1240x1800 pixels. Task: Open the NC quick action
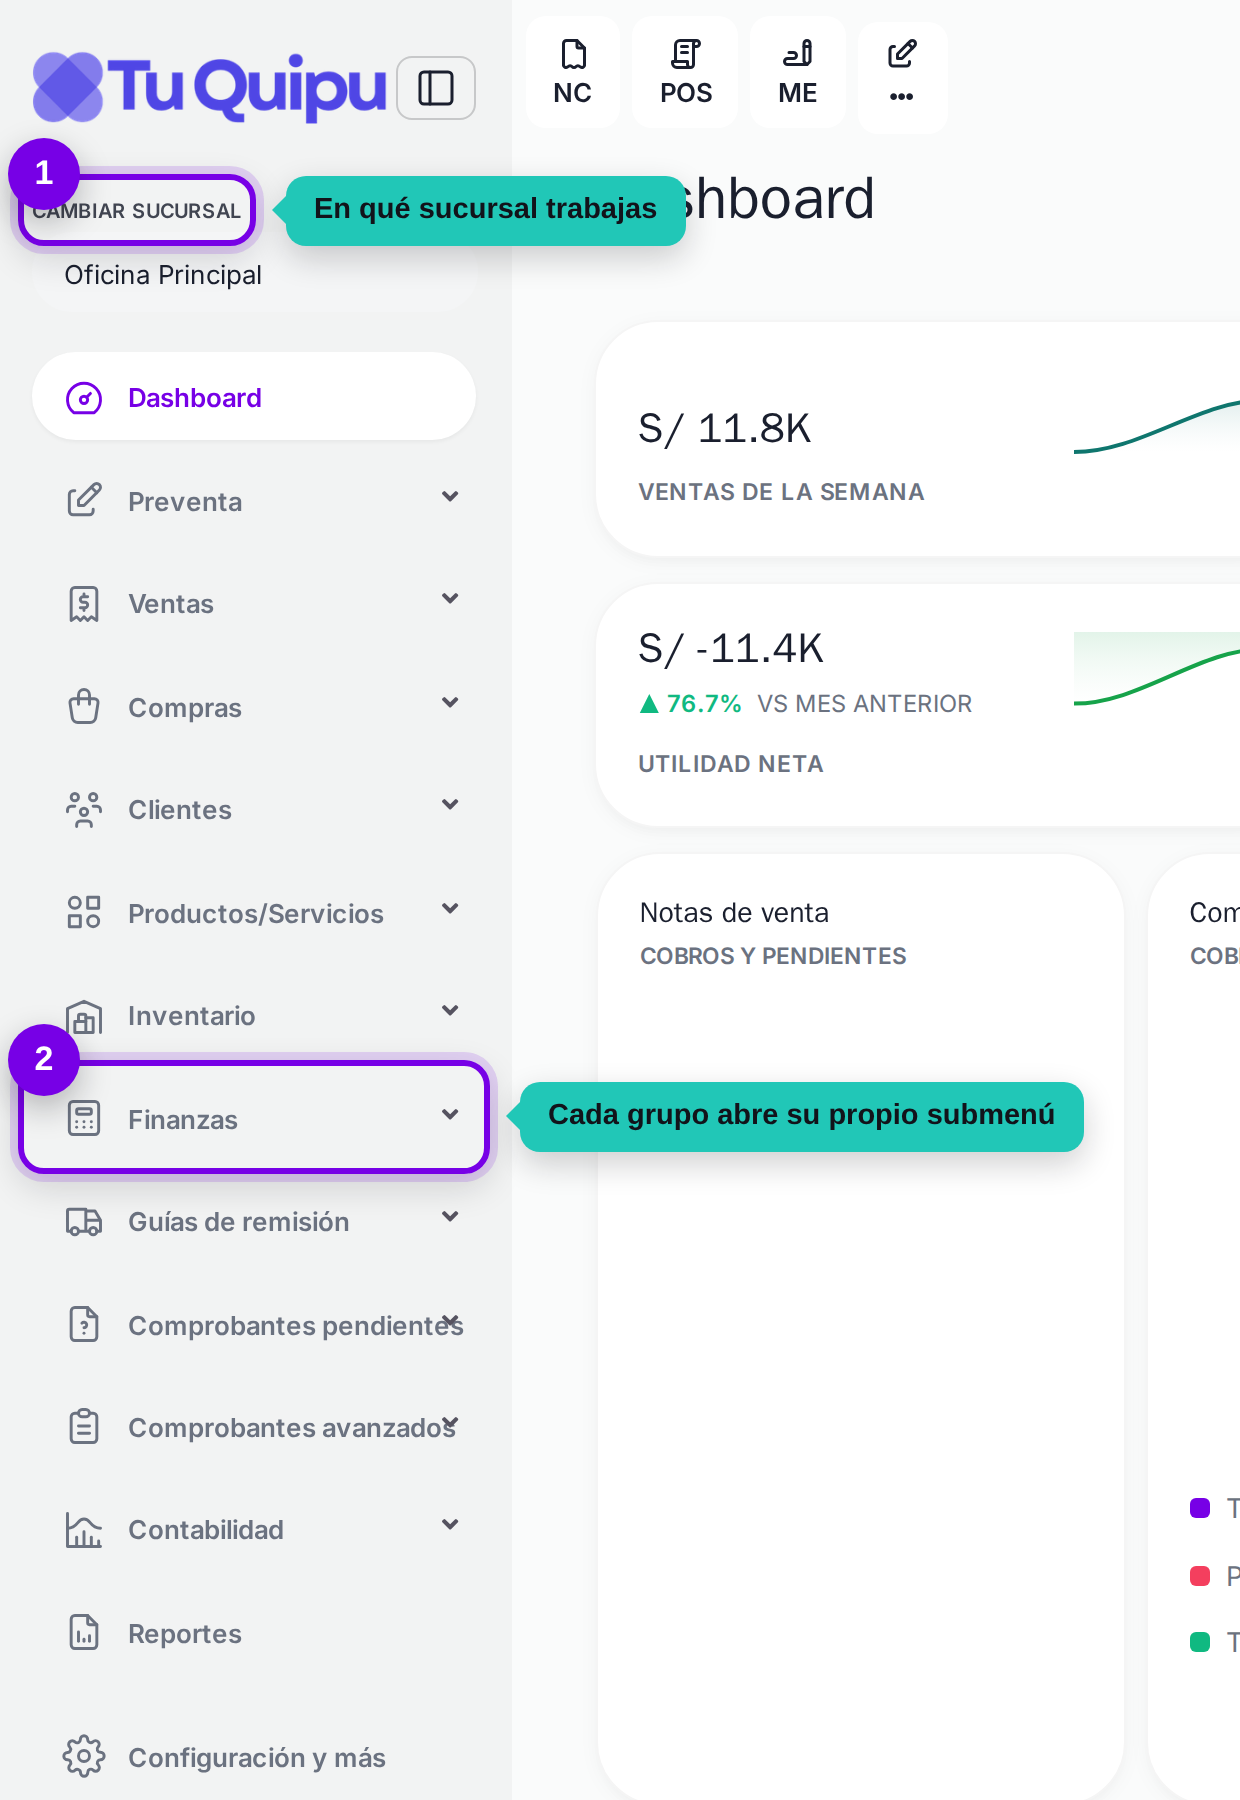click(573, 72)
